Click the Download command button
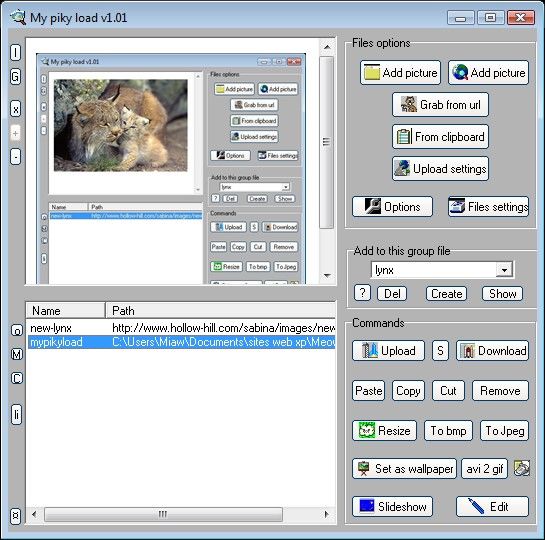Viewport: 545px width, 540px height. pyautogui.click(x=493, y=351)
